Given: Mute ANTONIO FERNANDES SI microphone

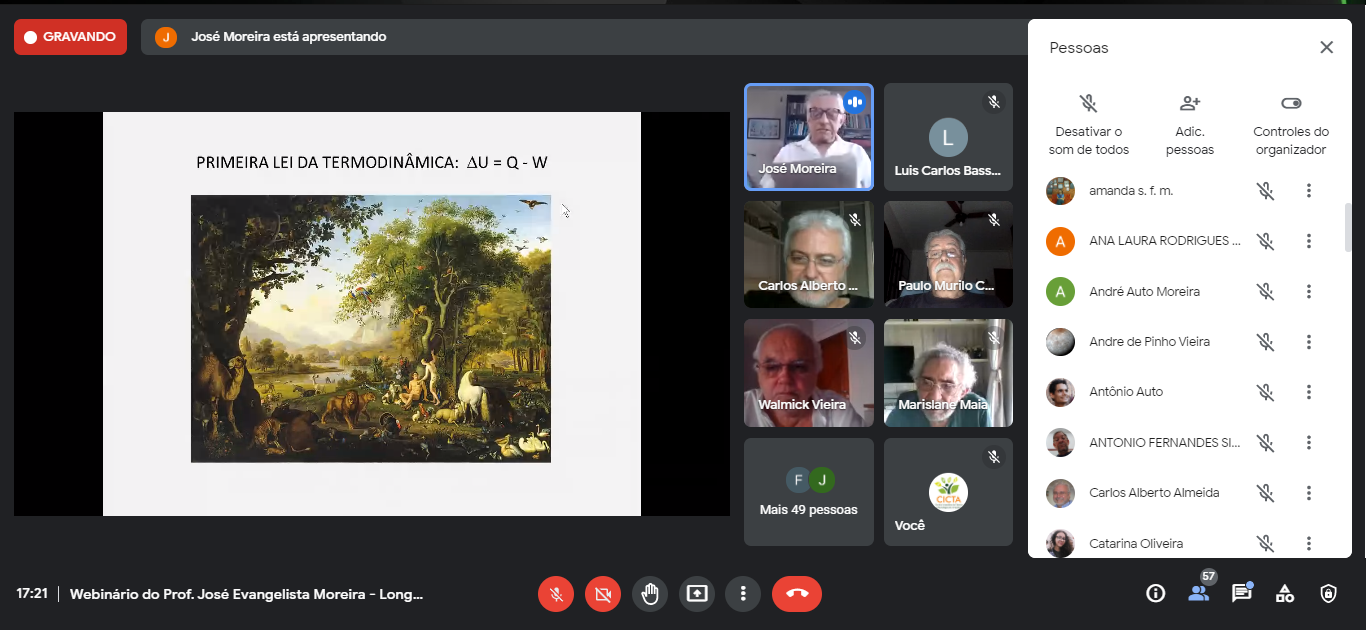Looking at the screenshot, I should [1266, 443].
